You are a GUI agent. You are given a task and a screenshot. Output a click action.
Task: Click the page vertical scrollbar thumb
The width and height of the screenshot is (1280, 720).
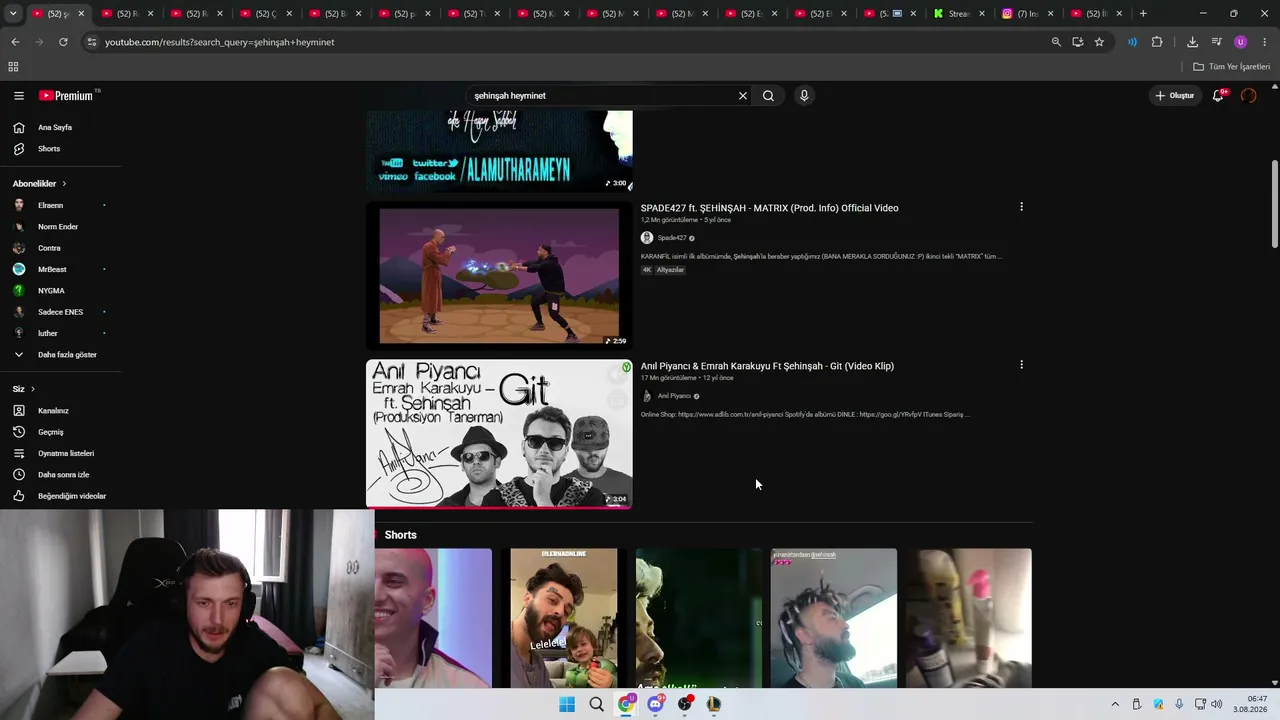pos(1274,204)
